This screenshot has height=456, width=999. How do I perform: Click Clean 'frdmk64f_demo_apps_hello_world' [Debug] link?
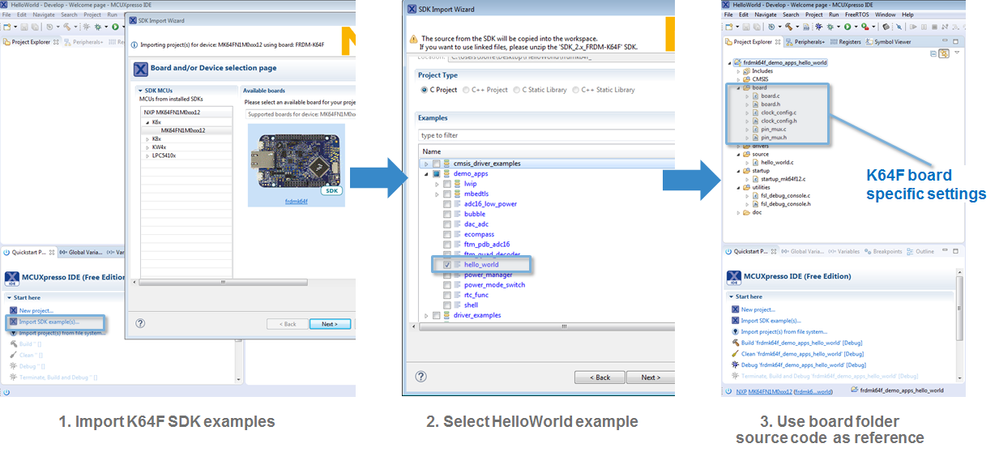tap(802, 353)
